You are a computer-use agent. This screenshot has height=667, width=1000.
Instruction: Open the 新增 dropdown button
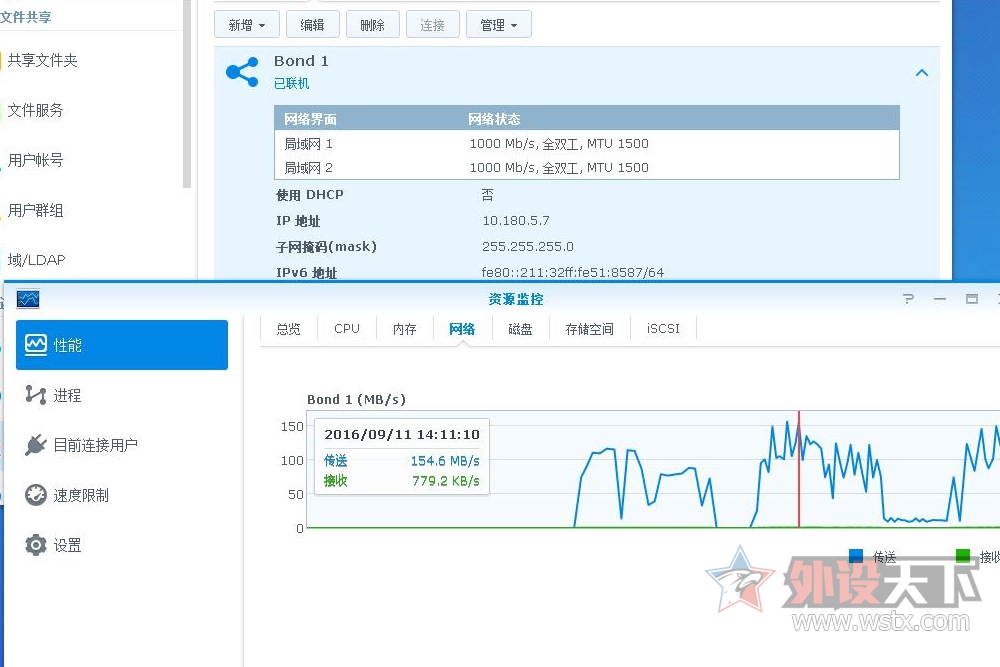247,25
